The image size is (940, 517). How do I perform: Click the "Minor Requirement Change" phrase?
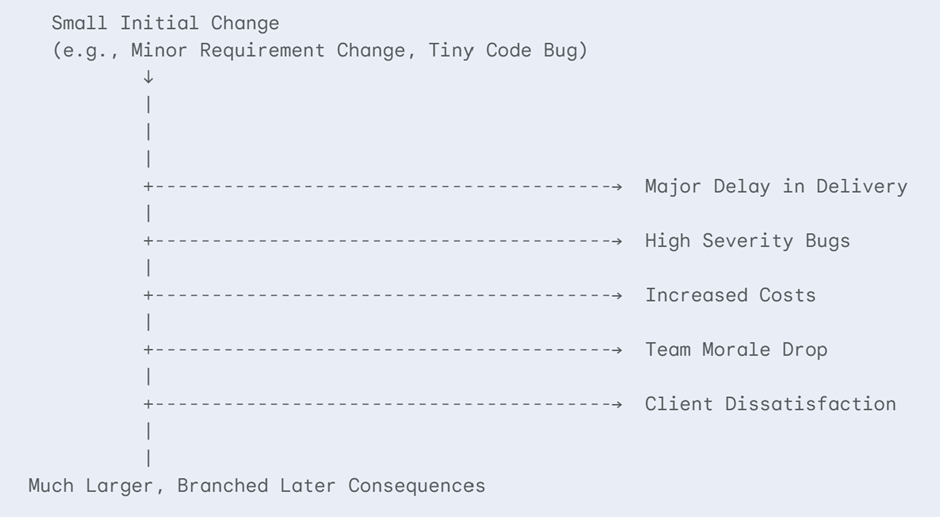pyautogui.click(x=264, y=50)
